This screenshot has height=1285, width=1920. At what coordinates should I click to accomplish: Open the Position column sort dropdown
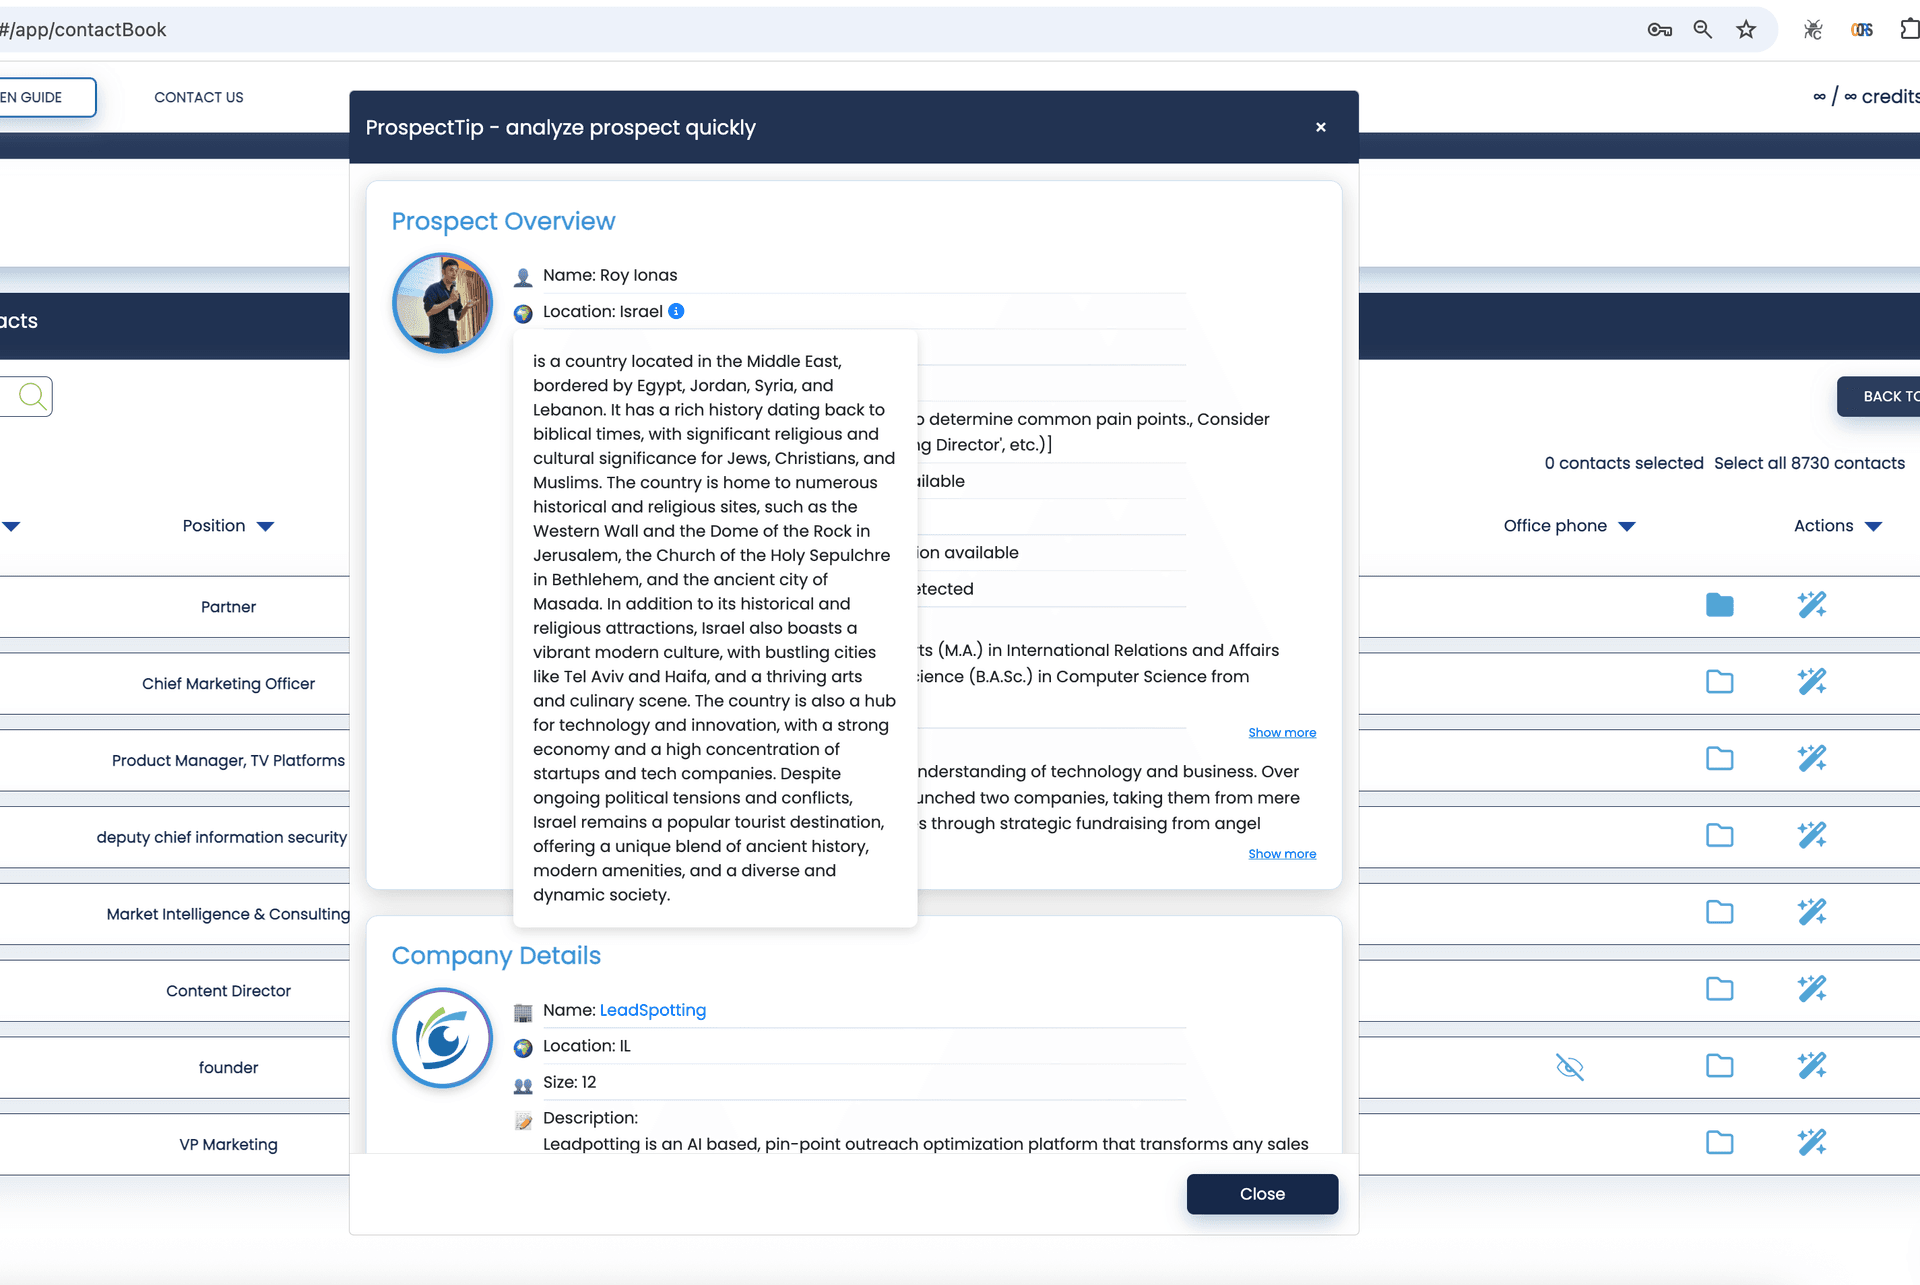(265, 527)
